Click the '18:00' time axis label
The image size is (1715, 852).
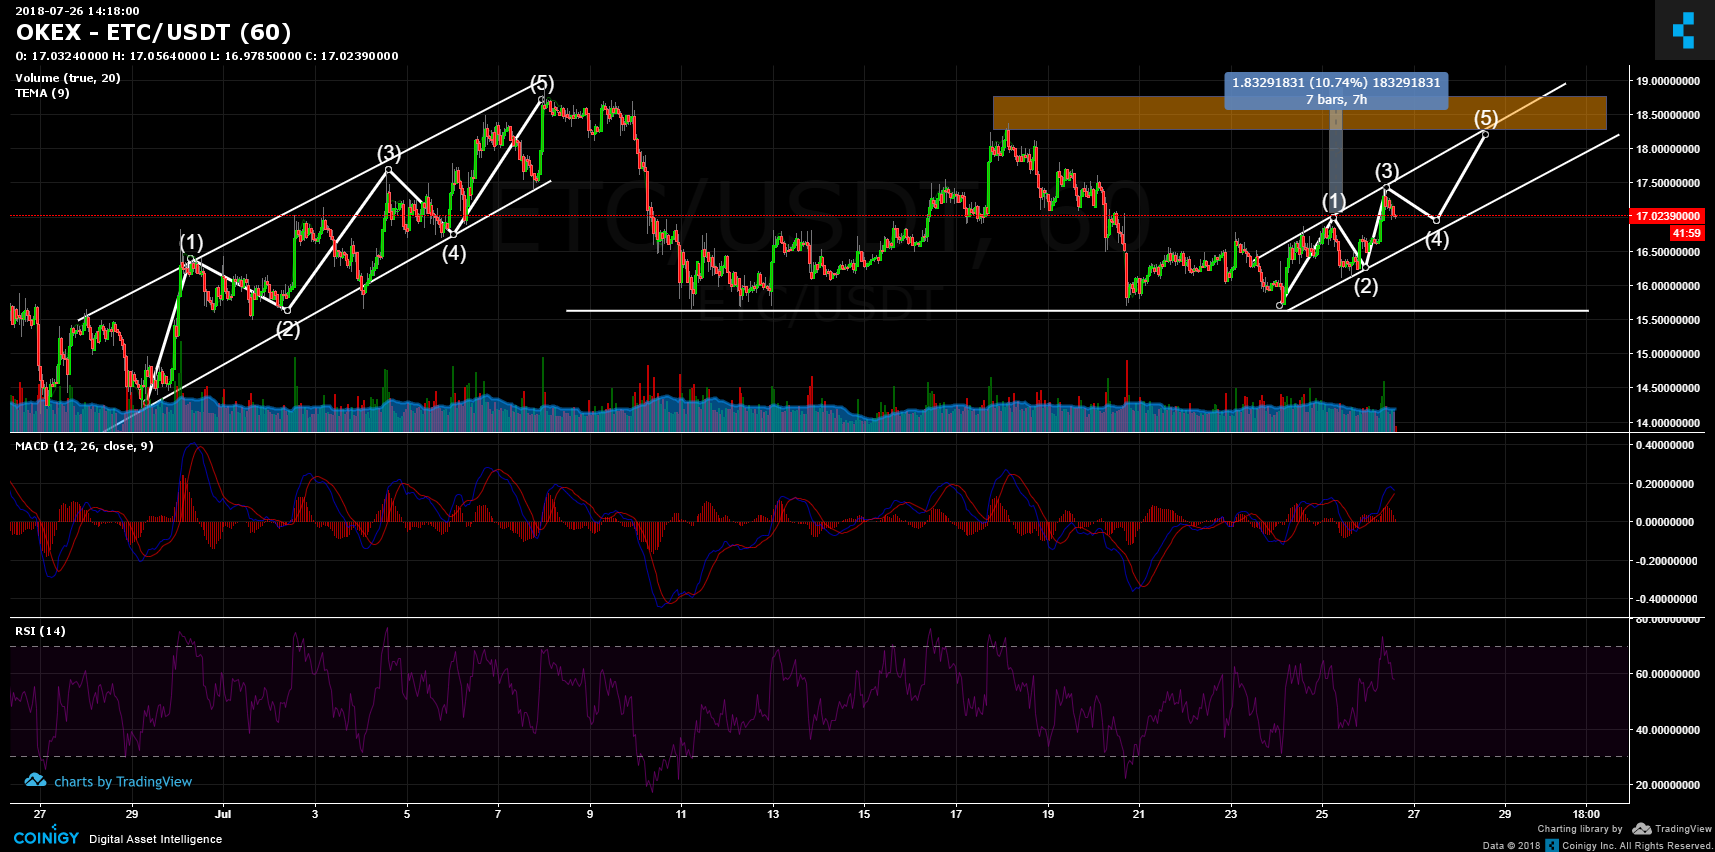click(x=1586, y=814)
